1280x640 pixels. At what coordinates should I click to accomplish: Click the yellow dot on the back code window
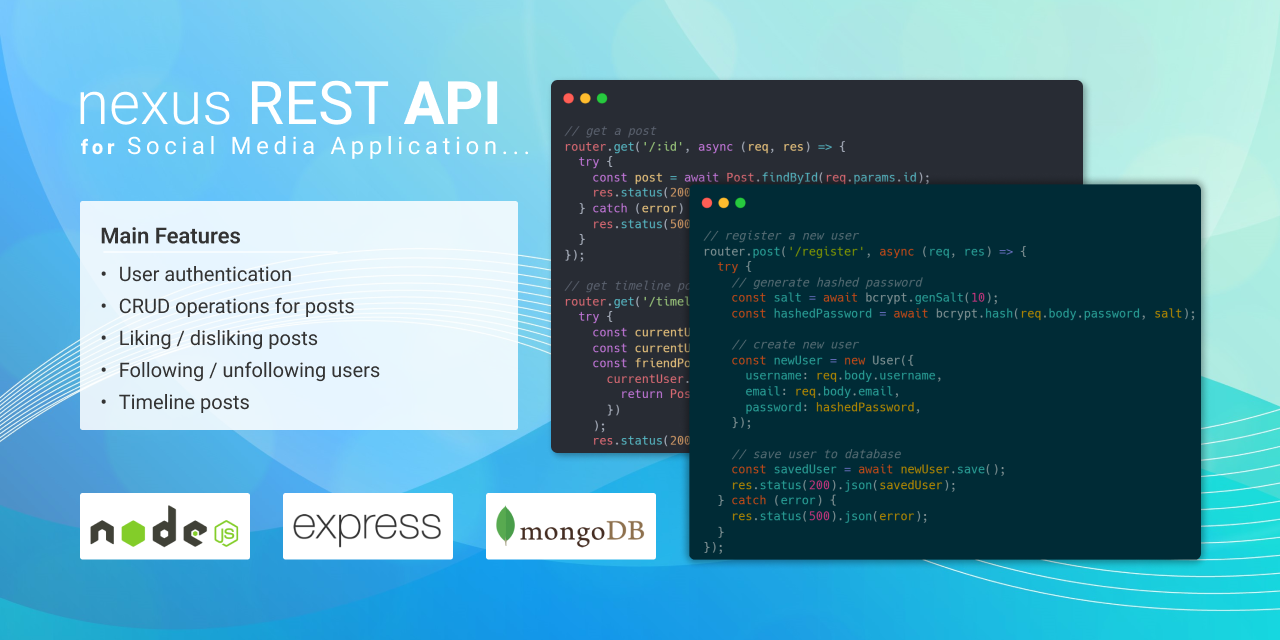pyautogui.click(x=585, y=98)
